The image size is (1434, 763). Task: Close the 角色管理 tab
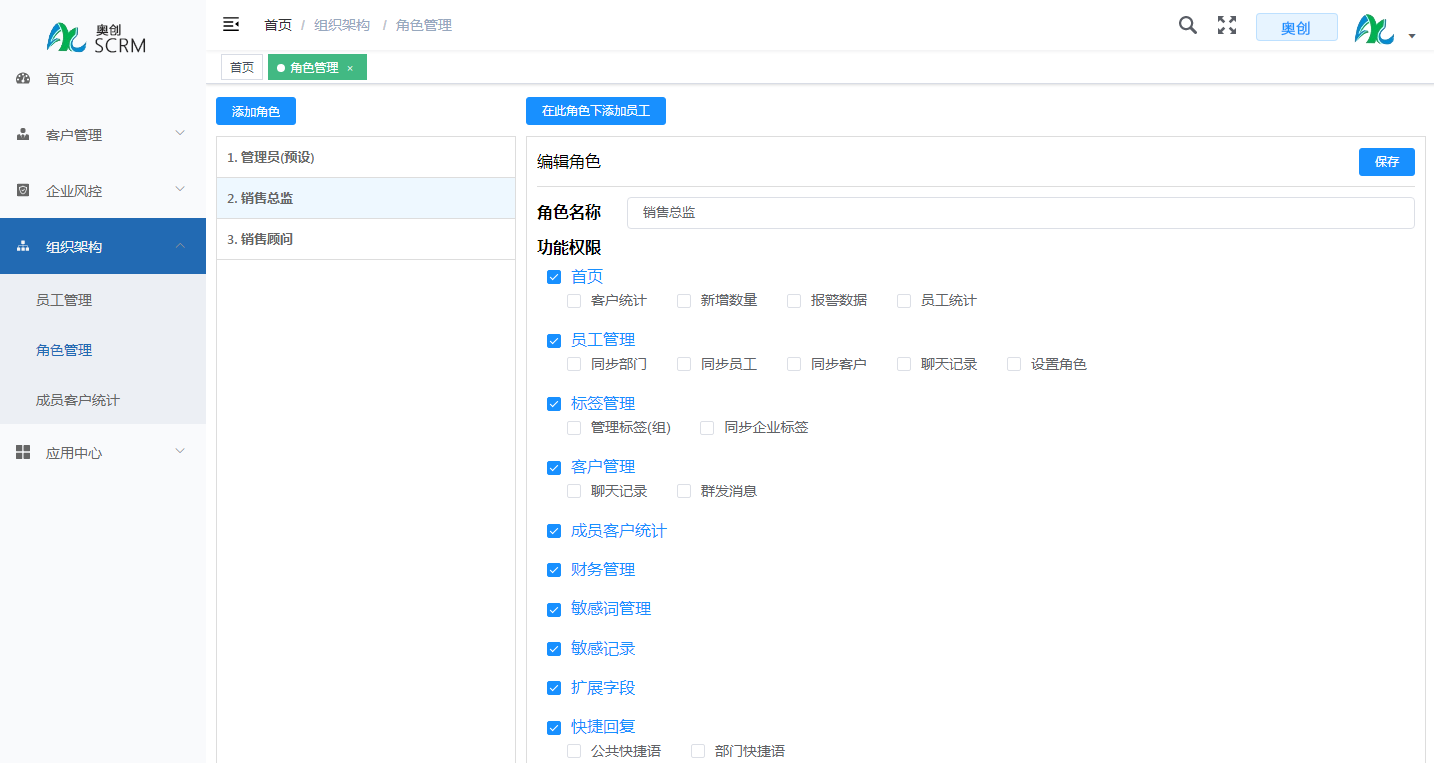pos(350,68)
